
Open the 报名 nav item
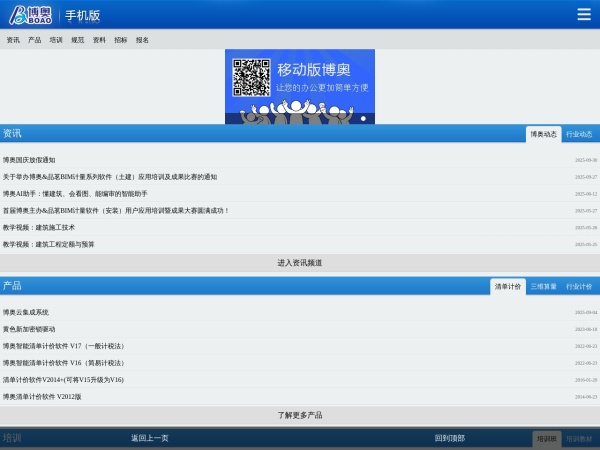click(142, 40)
